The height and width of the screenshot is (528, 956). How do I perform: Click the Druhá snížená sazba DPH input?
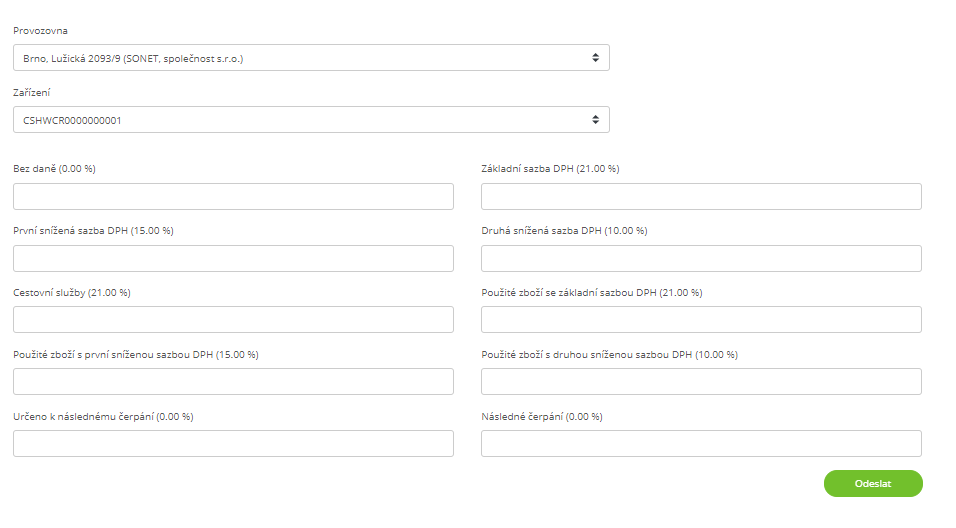pos(701,259)
